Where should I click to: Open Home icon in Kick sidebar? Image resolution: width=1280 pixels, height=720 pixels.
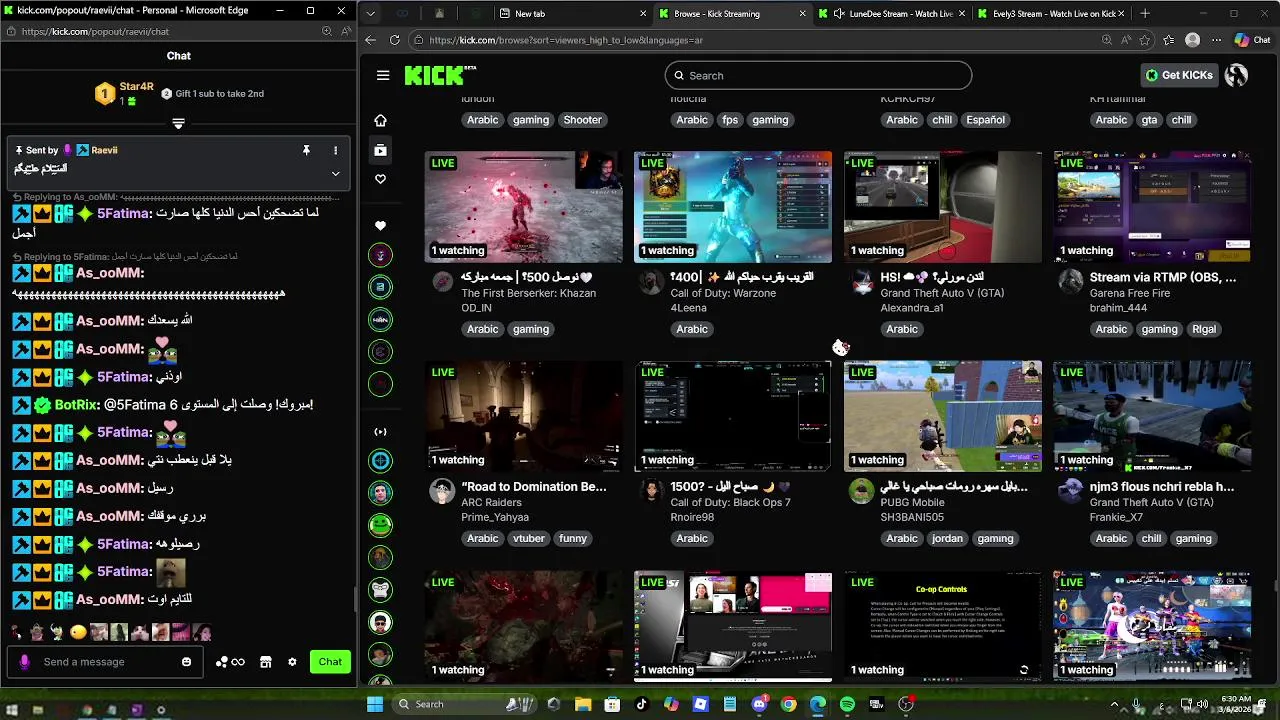click(x=380, y=120)
